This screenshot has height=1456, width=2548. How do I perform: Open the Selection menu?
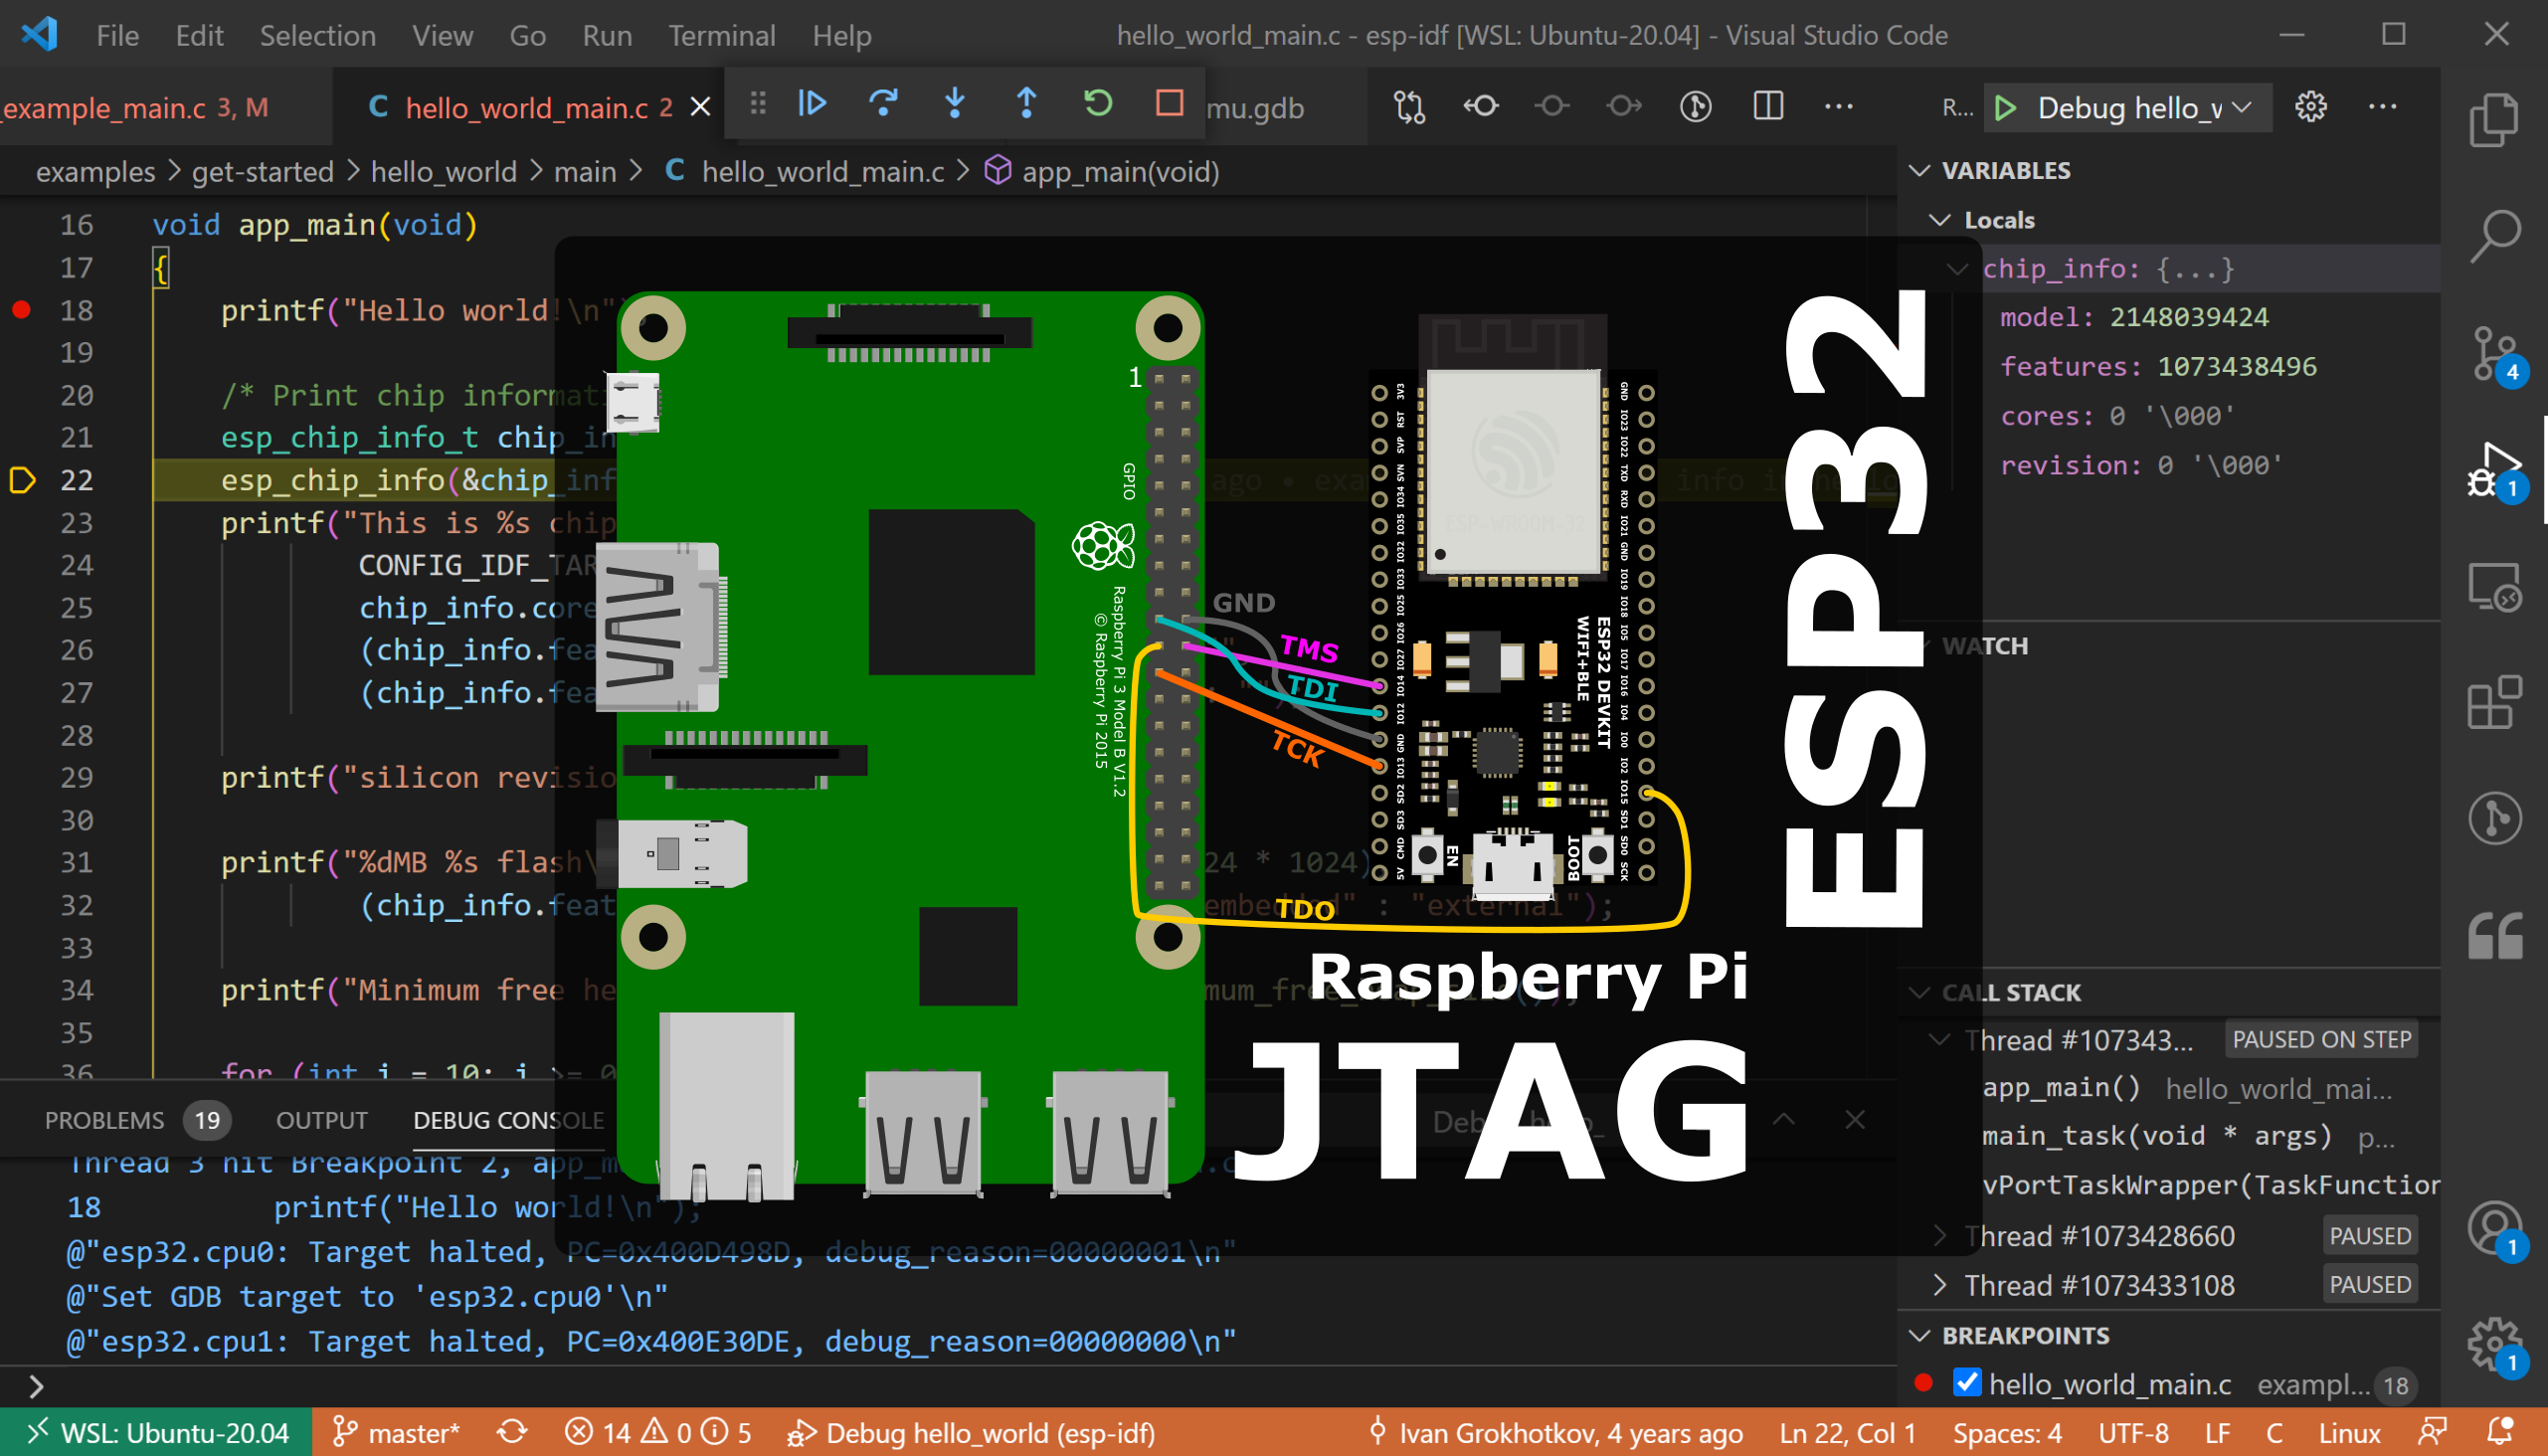318,36
